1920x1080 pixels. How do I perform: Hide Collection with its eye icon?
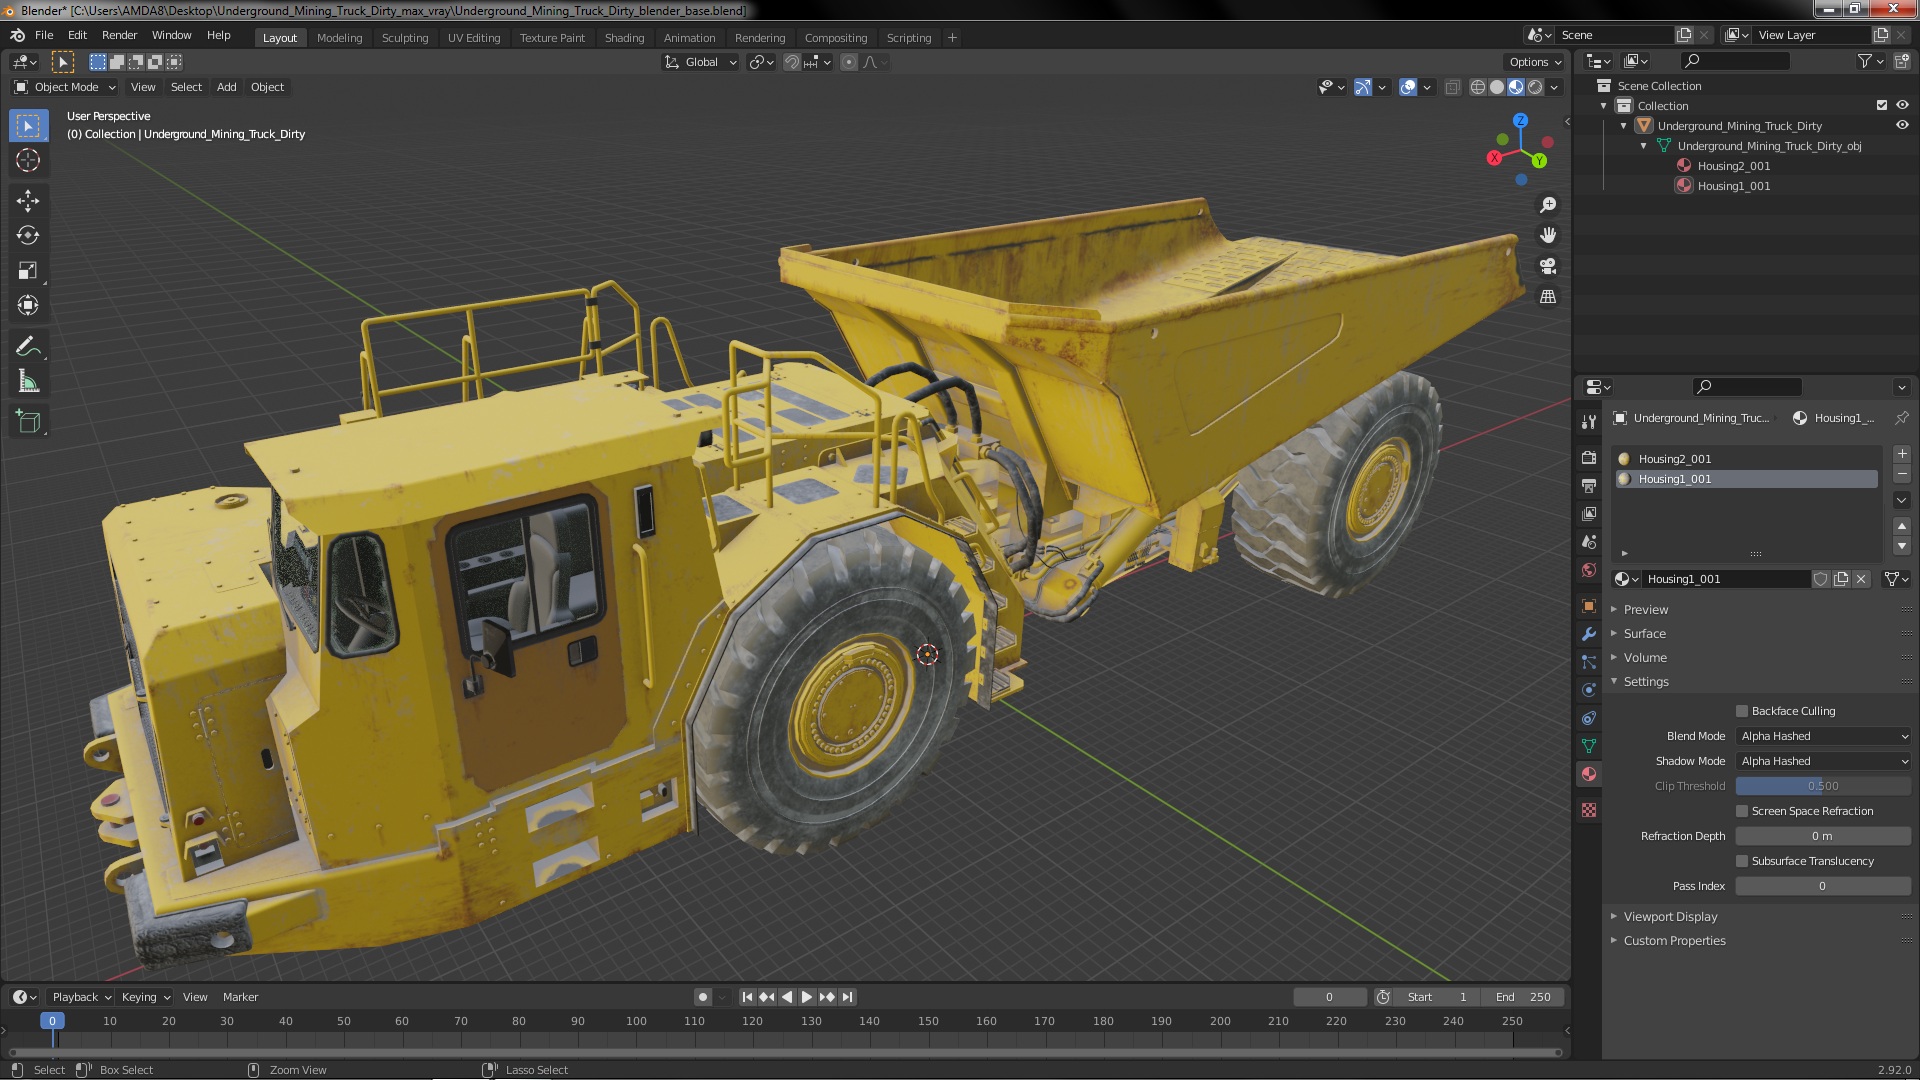tap(1902, 105)
